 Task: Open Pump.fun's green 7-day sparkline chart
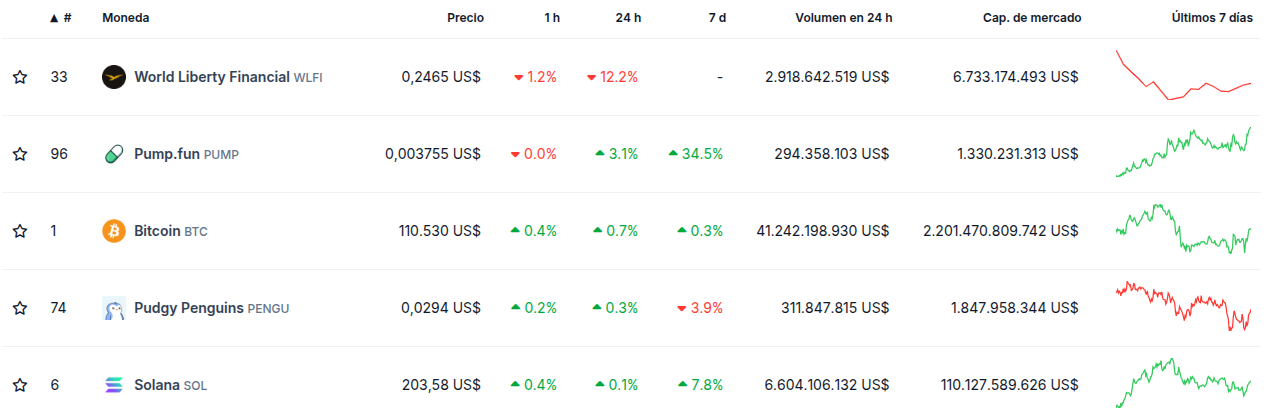pos(1183,153)
